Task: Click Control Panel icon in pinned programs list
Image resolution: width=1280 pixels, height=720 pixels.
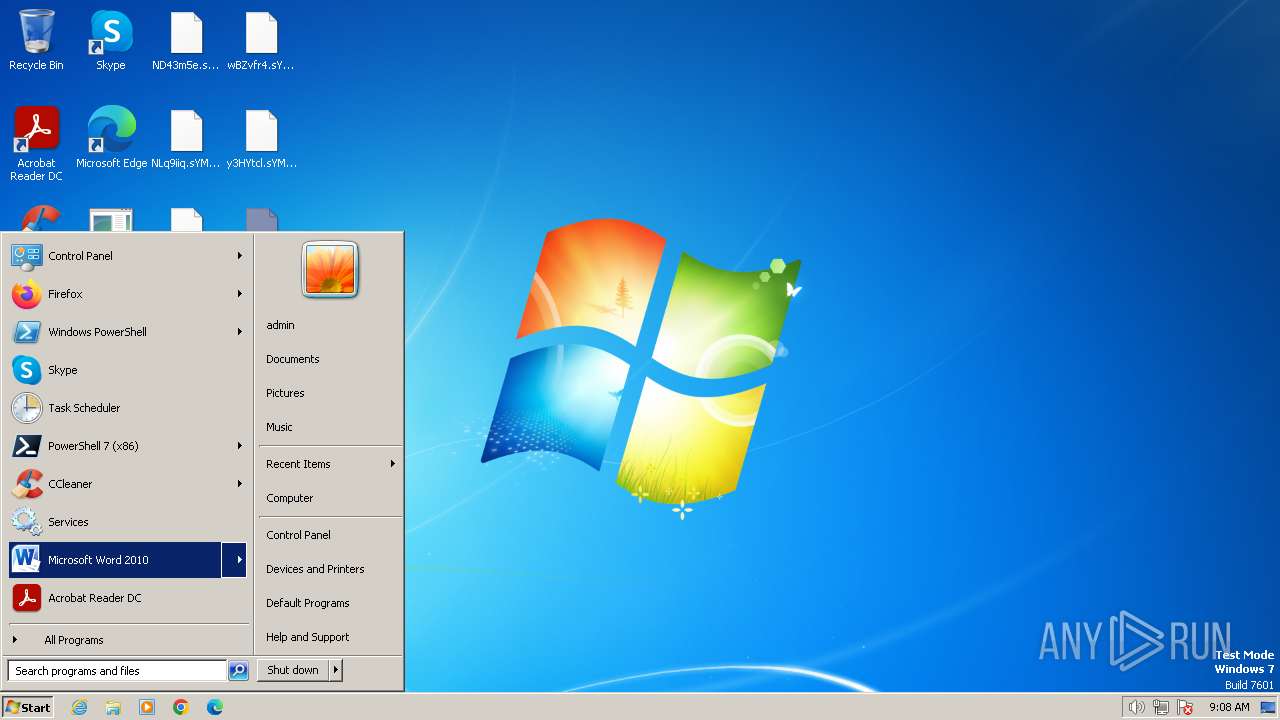Action: point(26,256)
